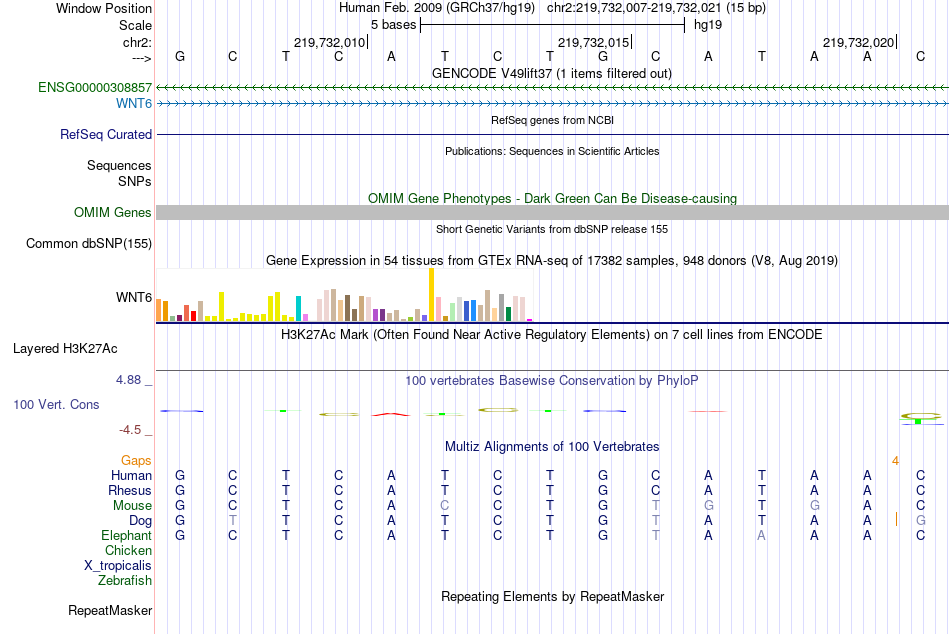Image resolution: width=950 pixels, height=634 pixels.
Task: Click the orange insertion bar in the Dog row
Action: click(896, 519)
